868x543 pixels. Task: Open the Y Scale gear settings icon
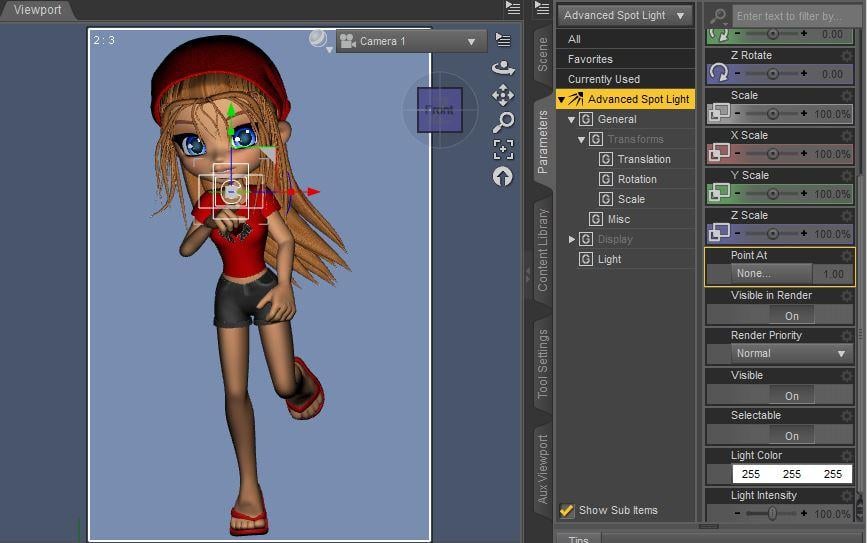846,175
